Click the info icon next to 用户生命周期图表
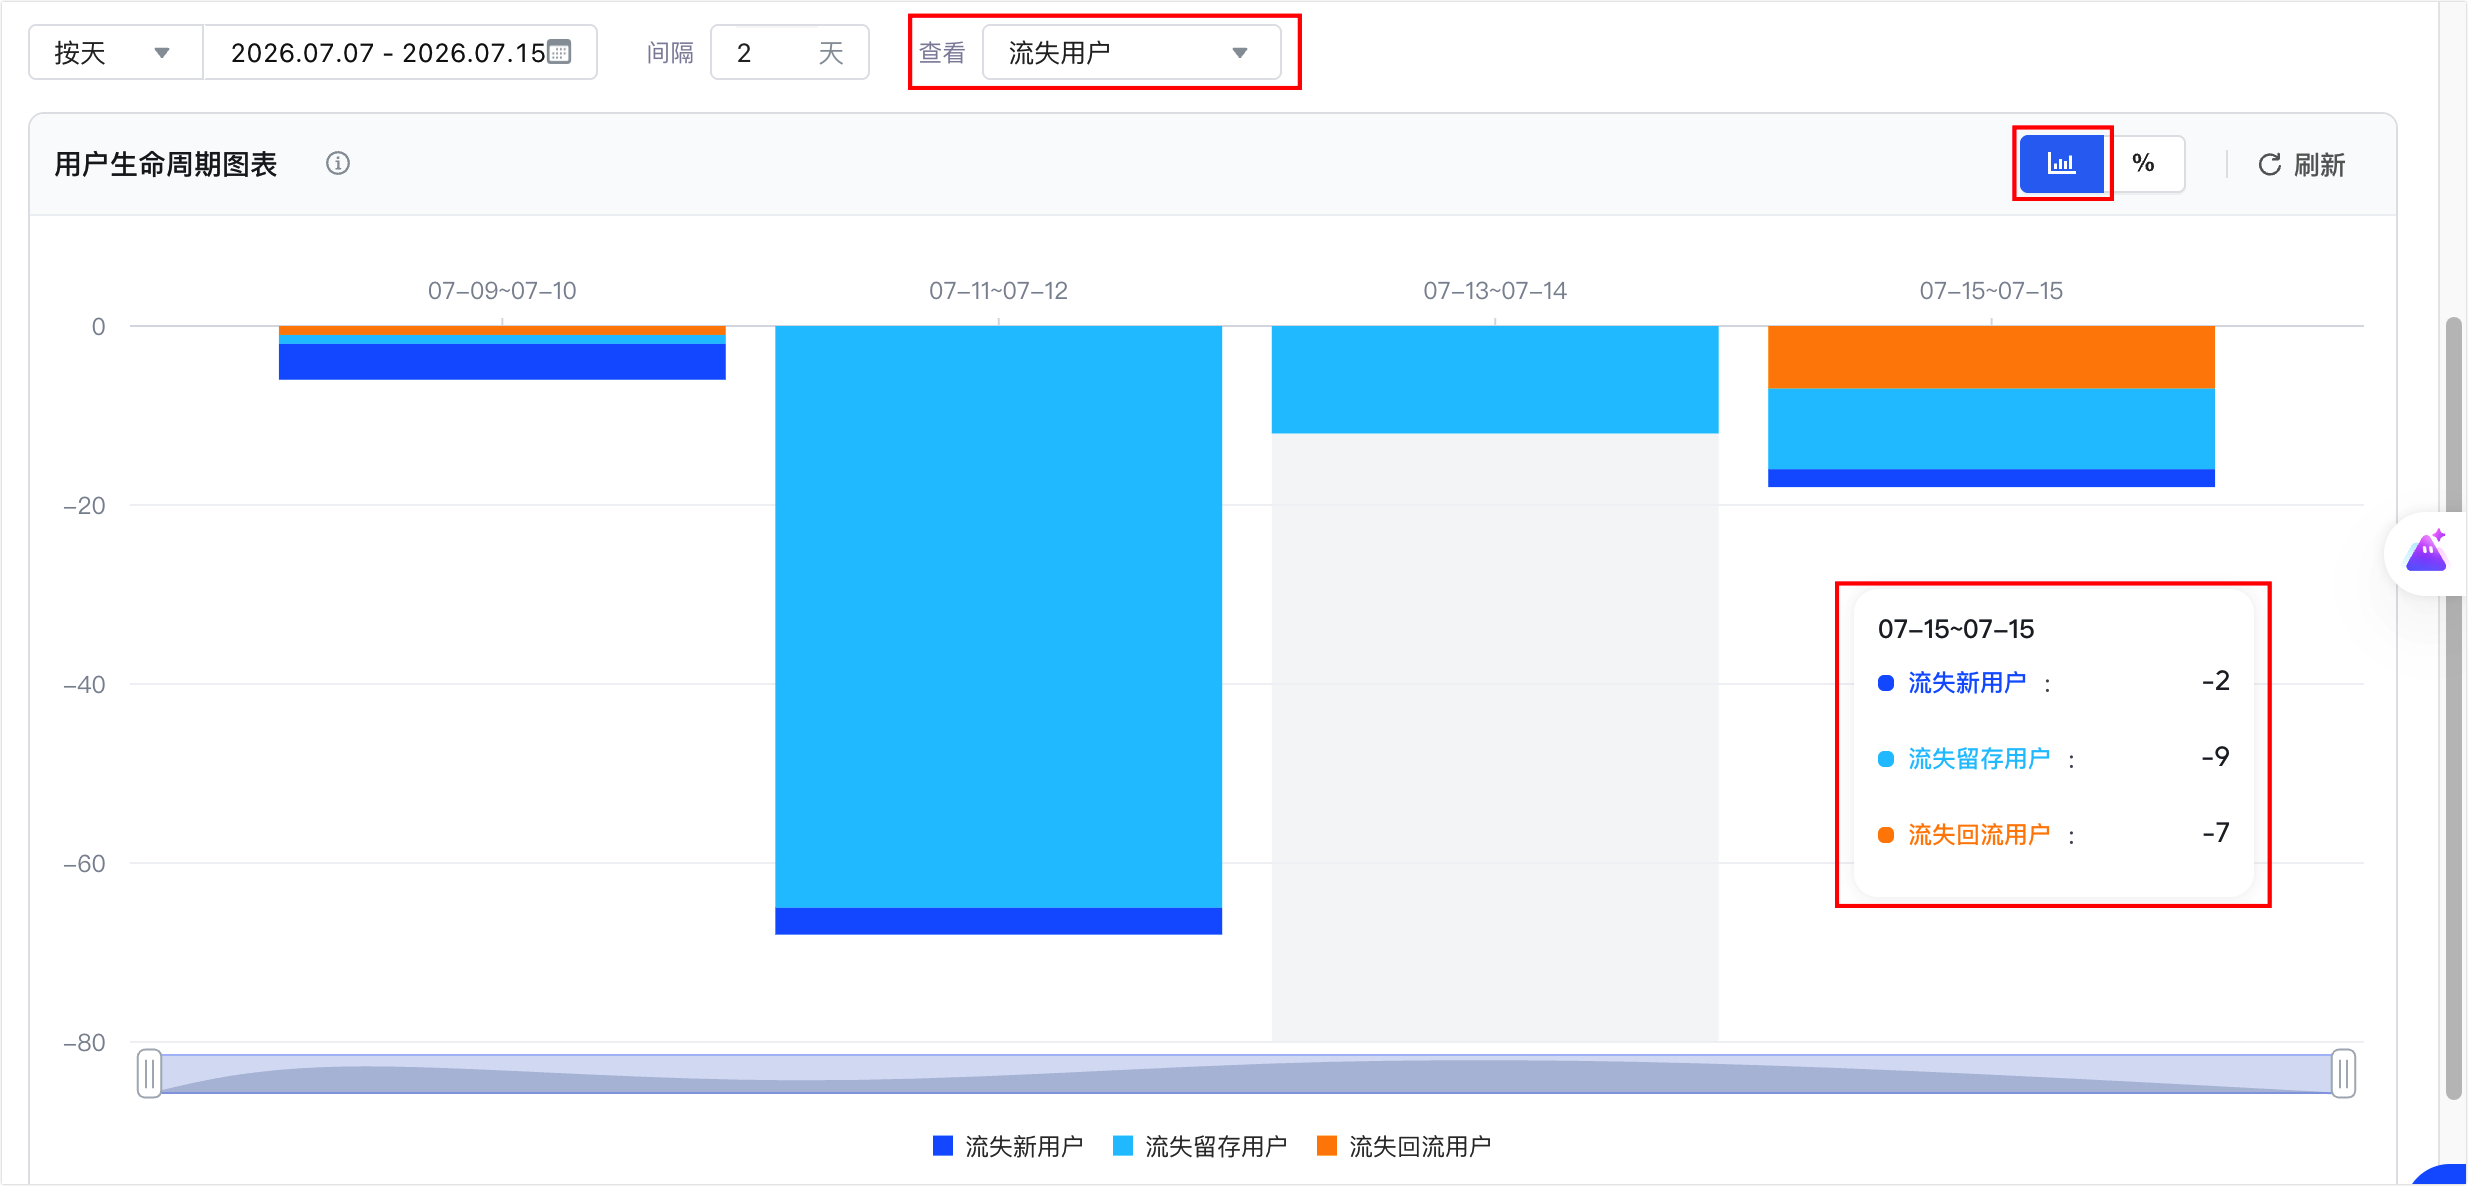The height and width of the screenshot is (1186, 2468). pyautogui.click(x=338, y=163)
